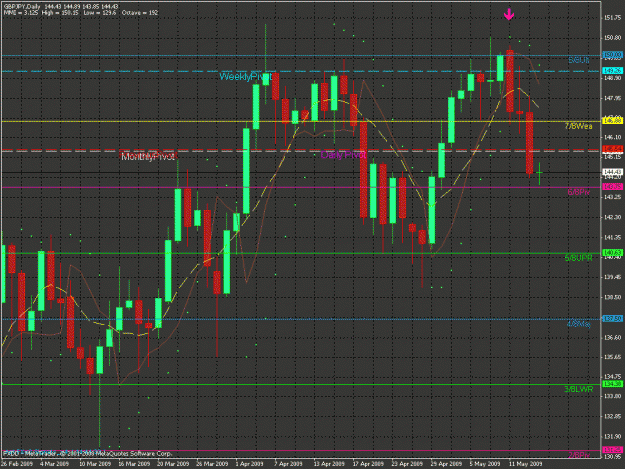The height and width of the screenshot is (469, 625).
Task: Click the 11 May 2009 date label
Action: [x=525, y=464]
